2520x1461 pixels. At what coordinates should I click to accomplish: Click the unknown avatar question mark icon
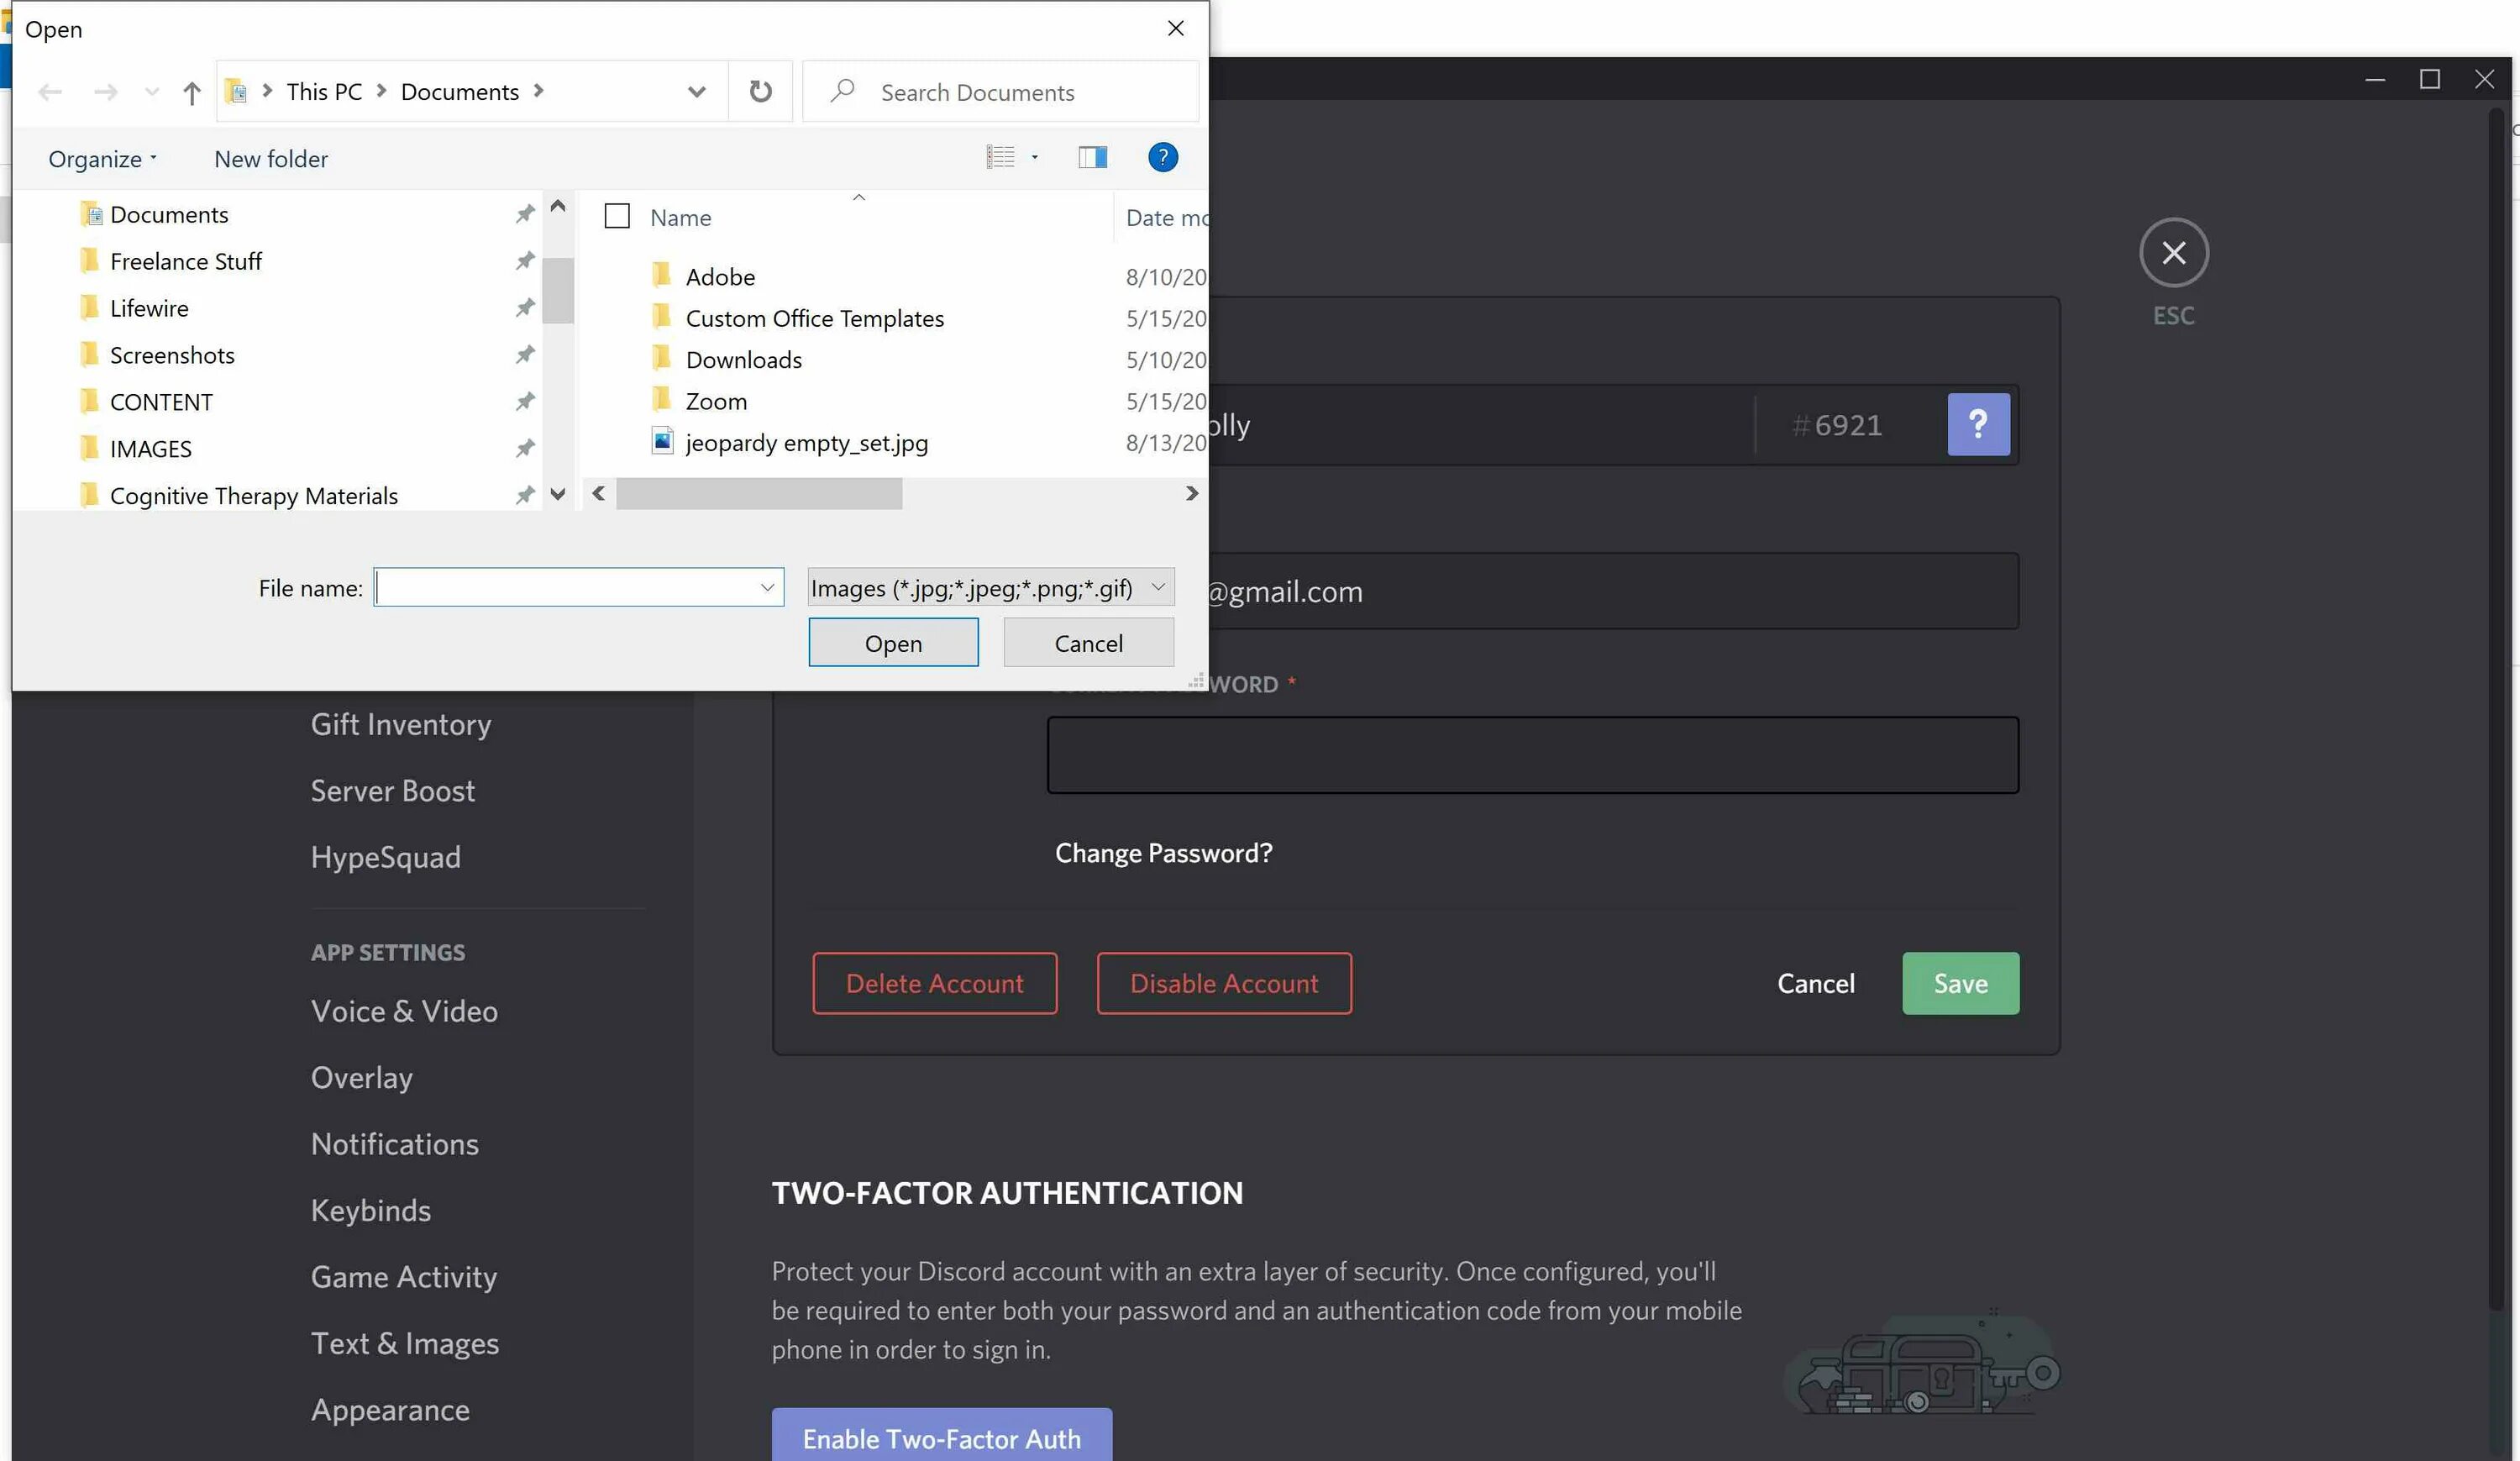(x=1979, y=424)
